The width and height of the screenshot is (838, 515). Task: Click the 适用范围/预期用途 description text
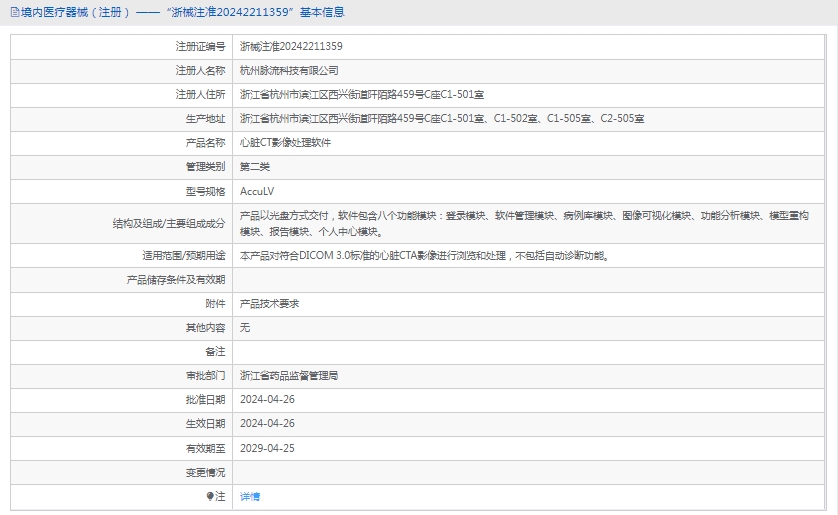[424, 255]
